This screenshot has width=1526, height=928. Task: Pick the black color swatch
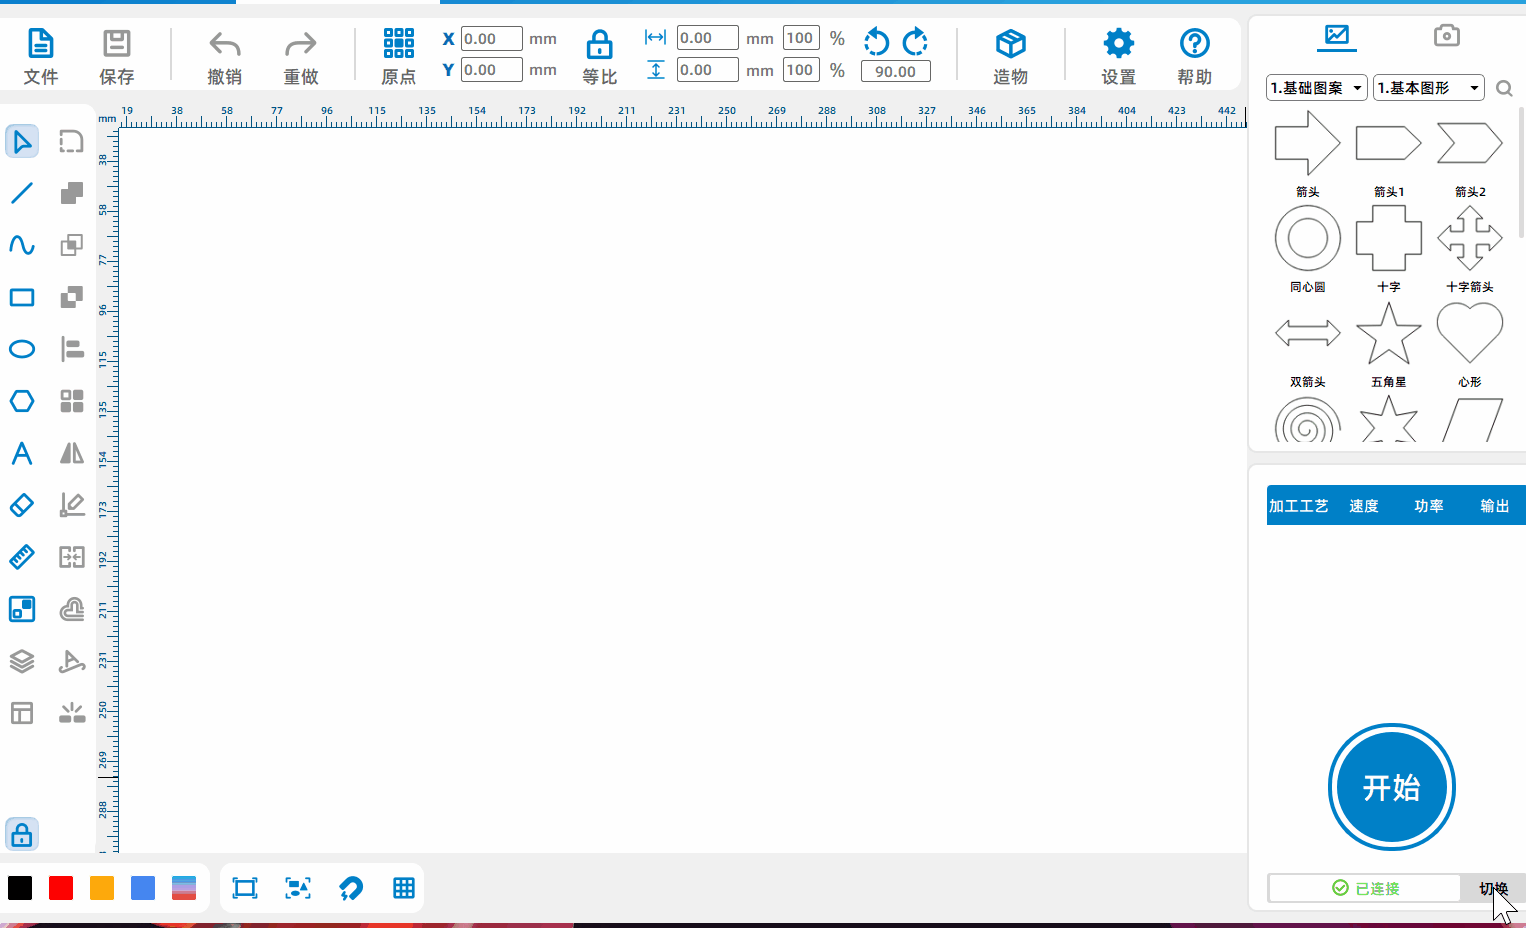click(x=20, y=888)
